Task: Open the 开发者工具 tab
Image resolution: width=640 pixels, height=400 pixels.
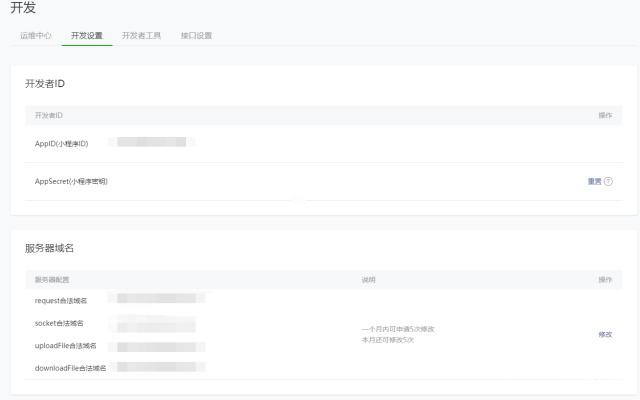Action: tap(142, 36)
